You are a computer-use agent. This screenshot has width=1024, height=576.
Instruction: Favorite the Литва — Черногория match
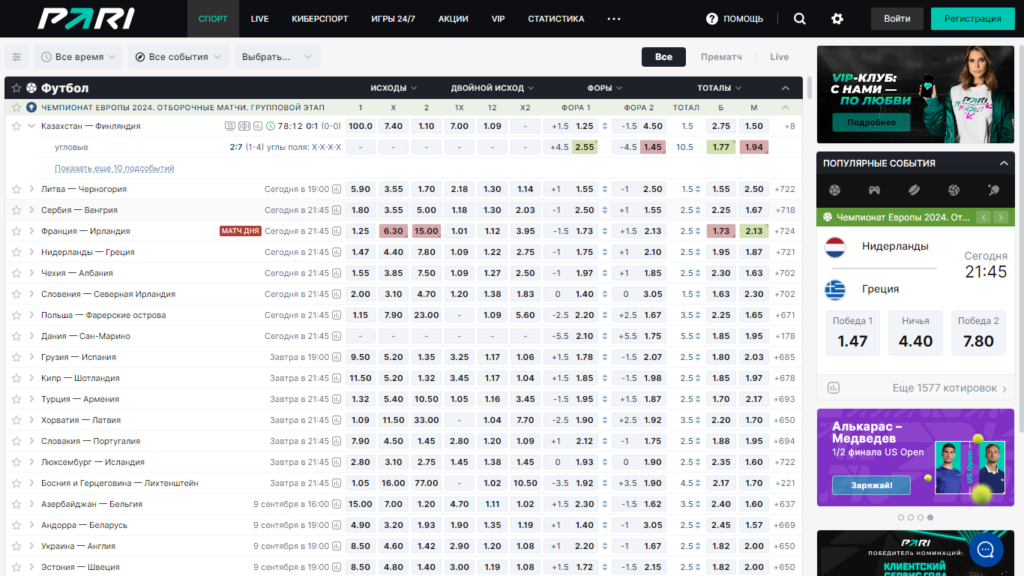coord(16,189)
